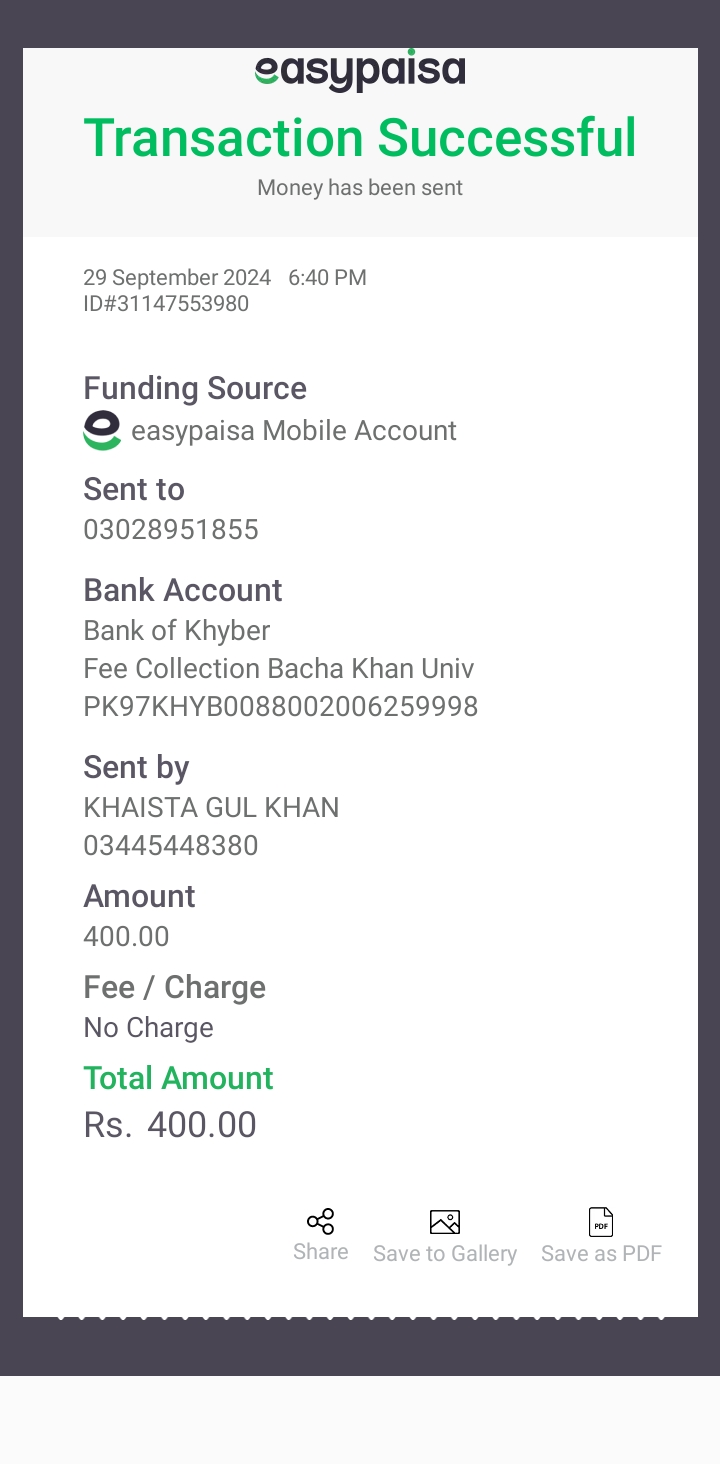Select the Share text label
Screen dimensions: 720x1464
click(320, 1252)
